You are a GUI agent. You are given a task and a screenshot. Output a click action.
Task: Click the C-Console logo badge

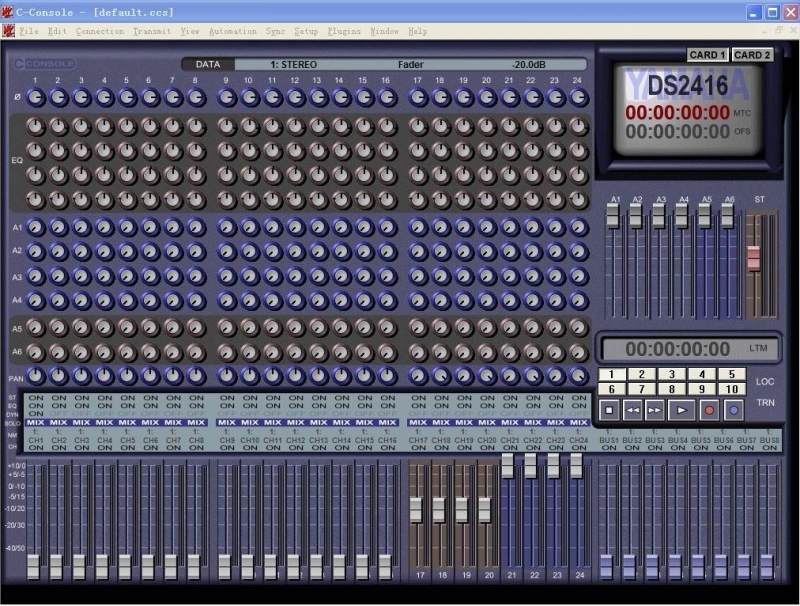[43, 63]
